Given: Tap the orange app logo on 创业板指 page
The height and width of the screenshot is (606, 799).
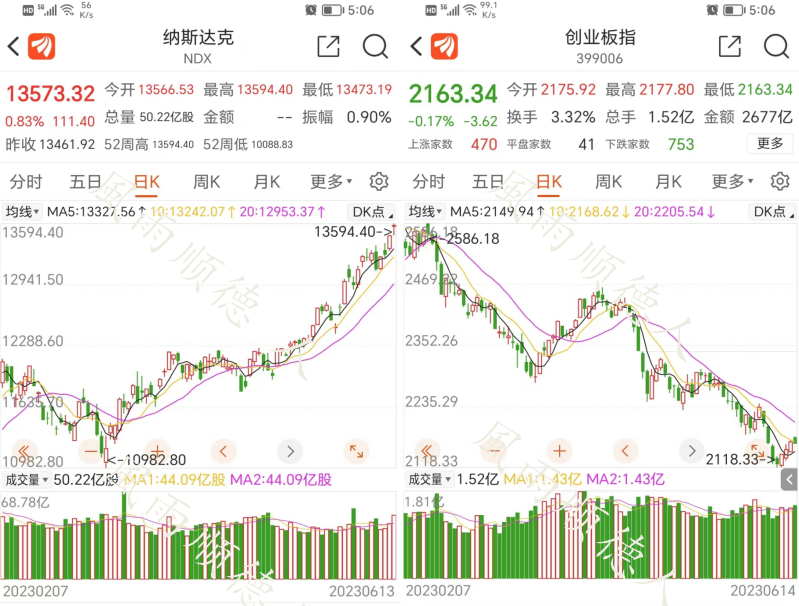Looking at the screenshot, I should point(444,46).
